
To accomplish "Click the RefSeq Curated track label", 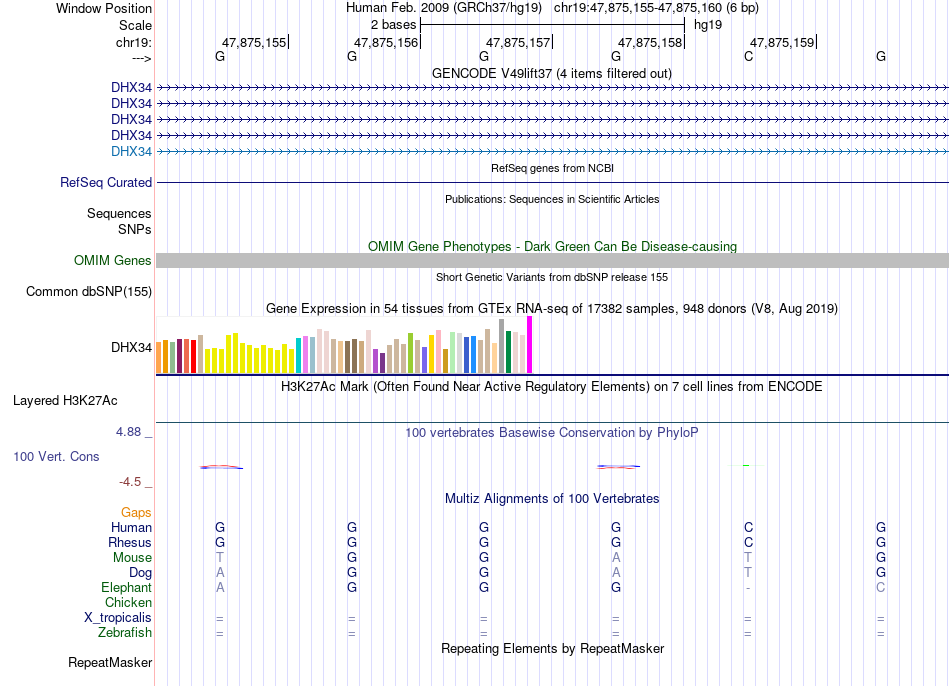I will (x=106, y=182).
